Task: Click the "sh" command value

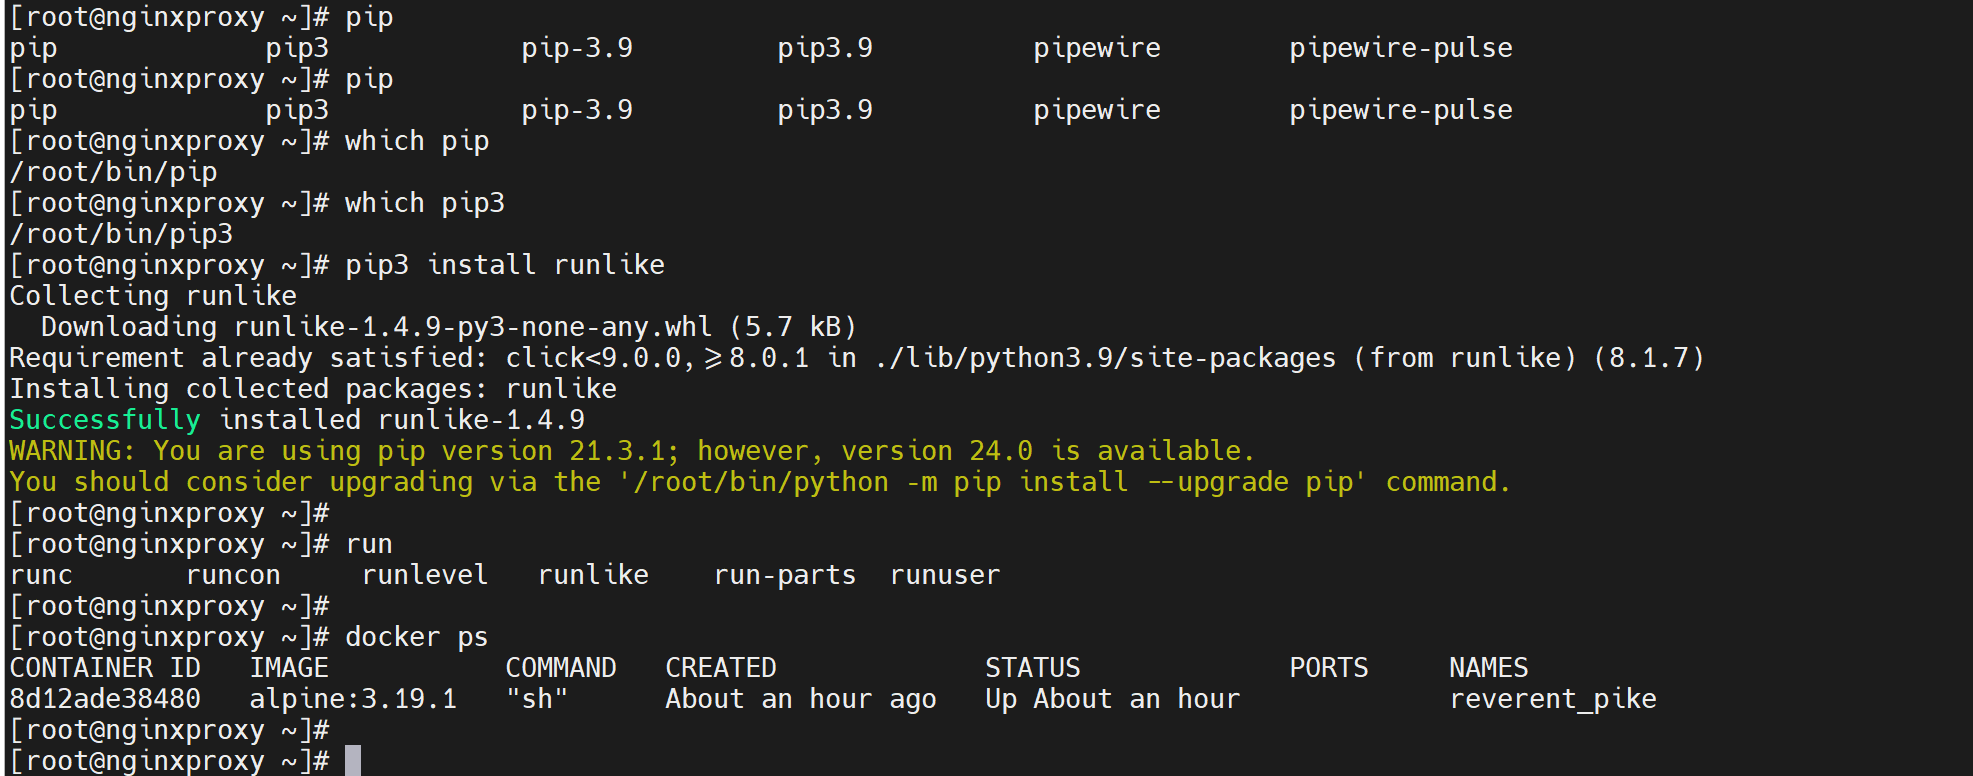Action: 536,699
